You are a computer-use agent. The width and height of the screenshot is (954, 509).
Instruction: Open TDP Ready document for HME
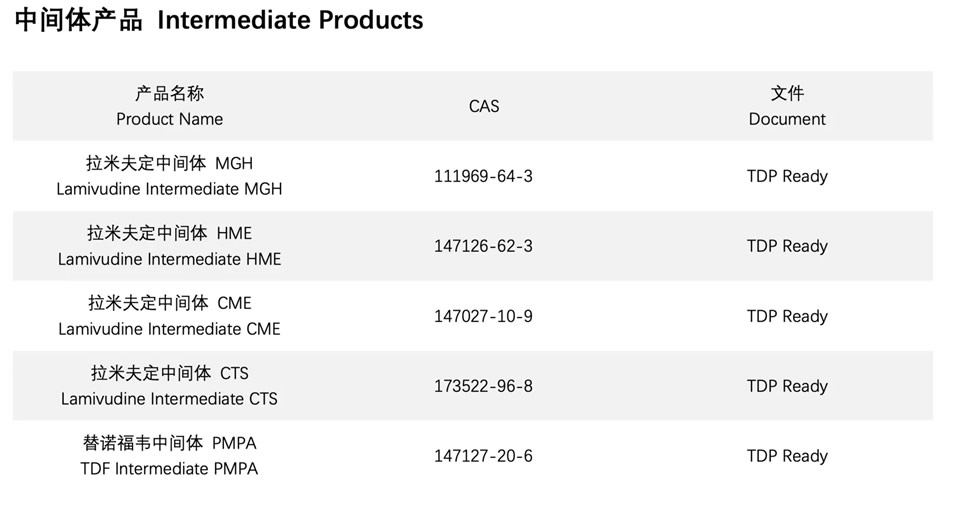pos(787,246)
